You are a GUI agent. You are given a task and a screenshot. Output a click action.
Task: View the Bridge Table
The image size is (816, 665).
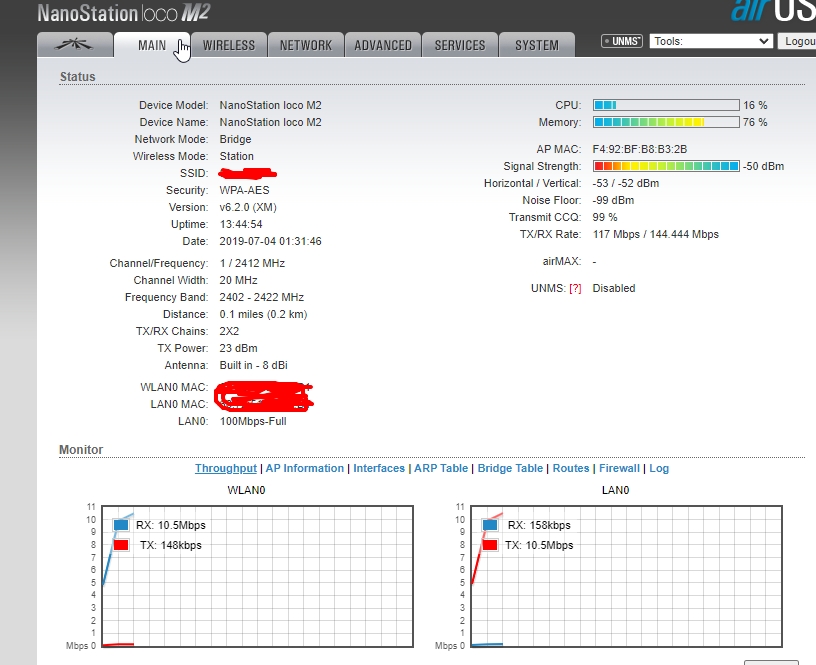coord(510,468)
